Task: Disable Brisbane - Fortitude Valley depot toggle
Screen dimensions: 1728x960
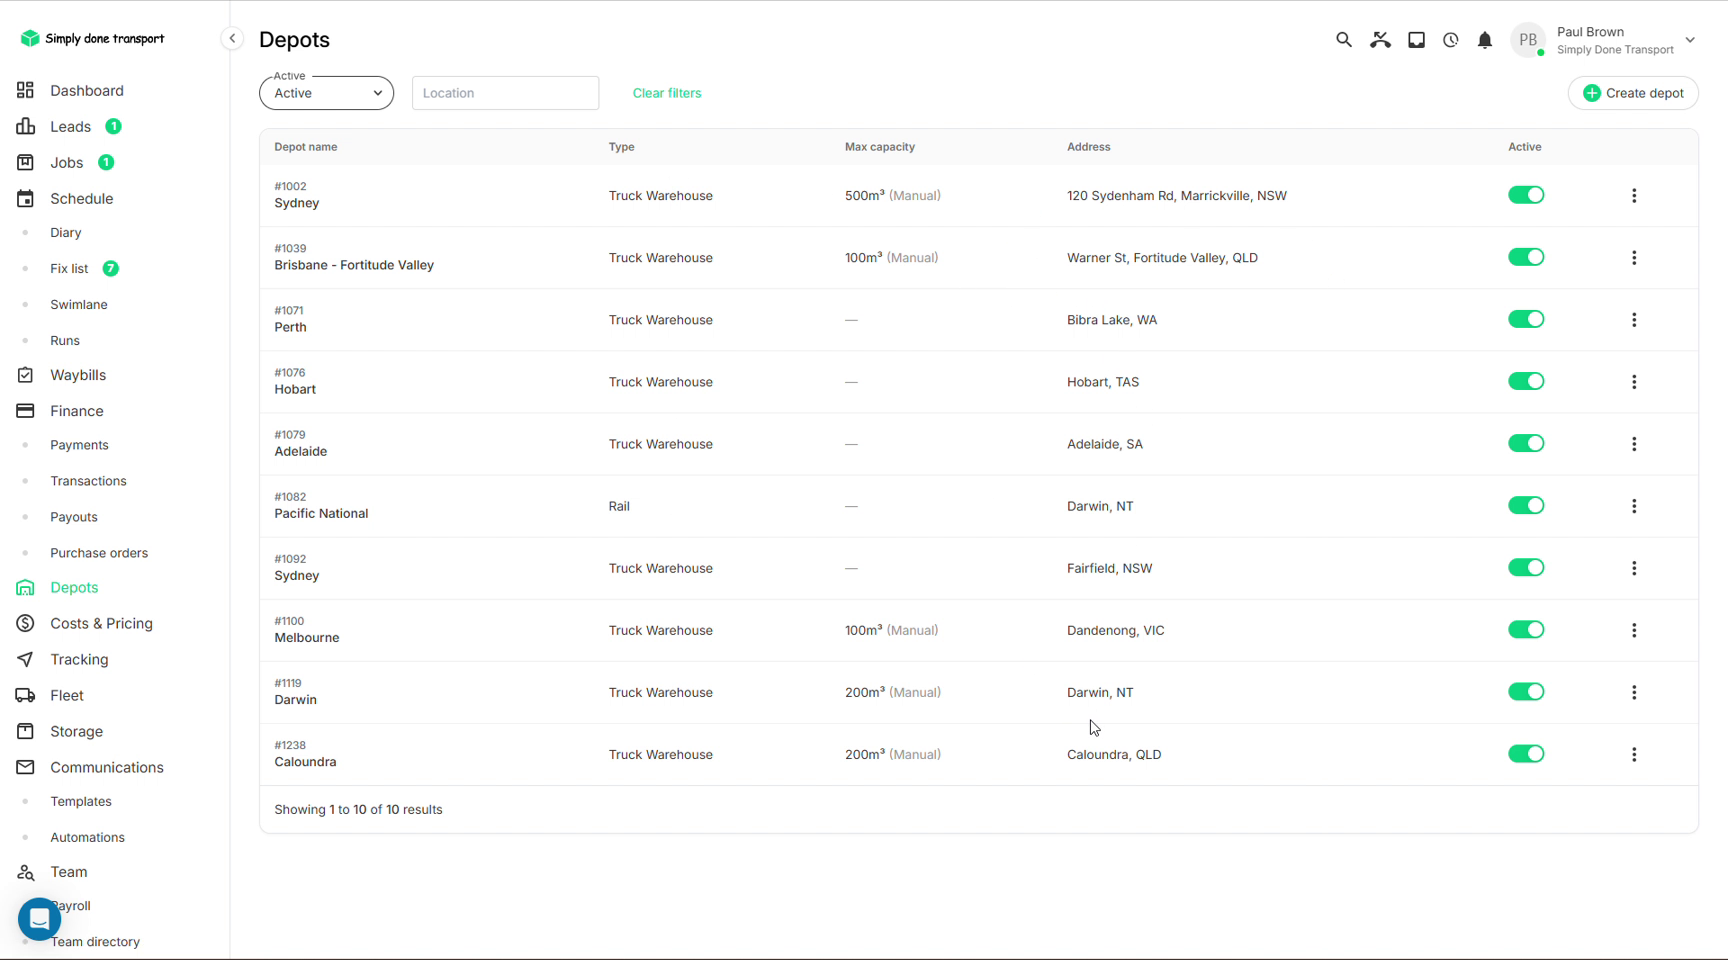Action: [x=1526, y=257]
